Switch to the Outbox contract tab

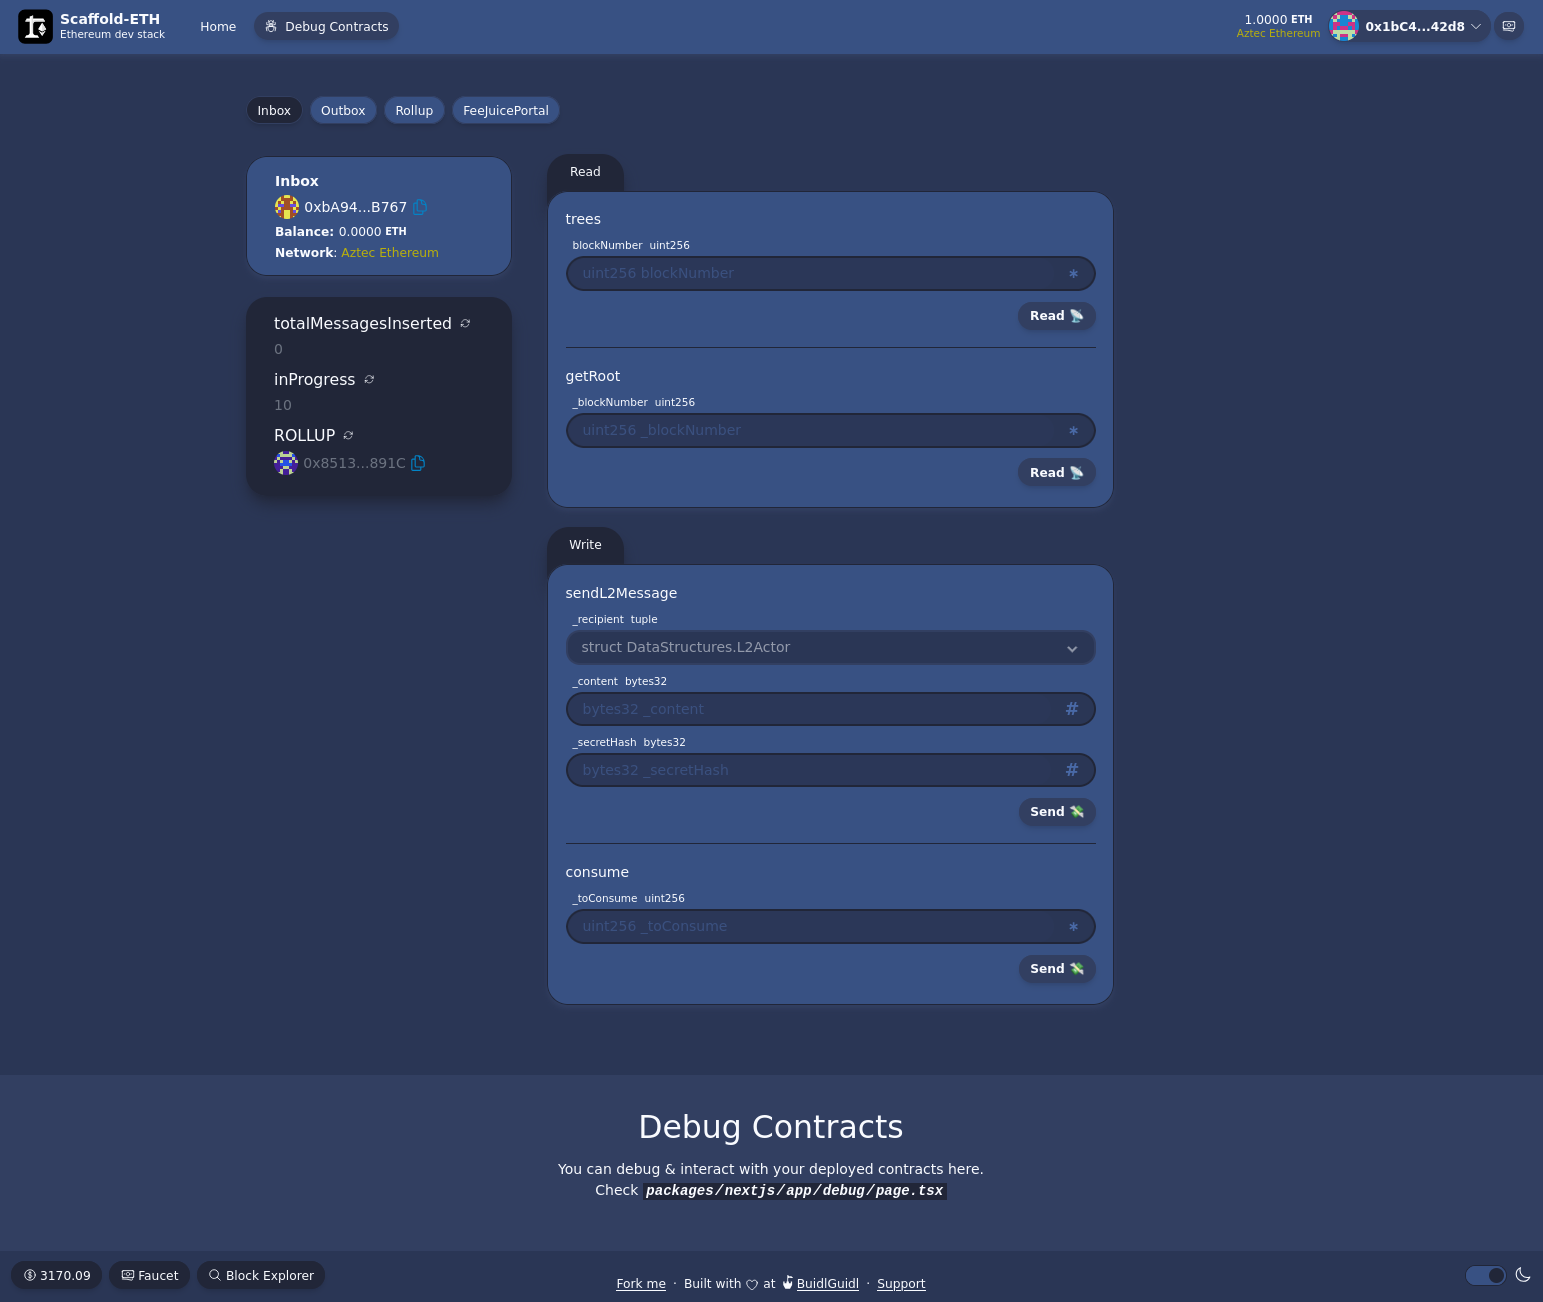[343, 110]
